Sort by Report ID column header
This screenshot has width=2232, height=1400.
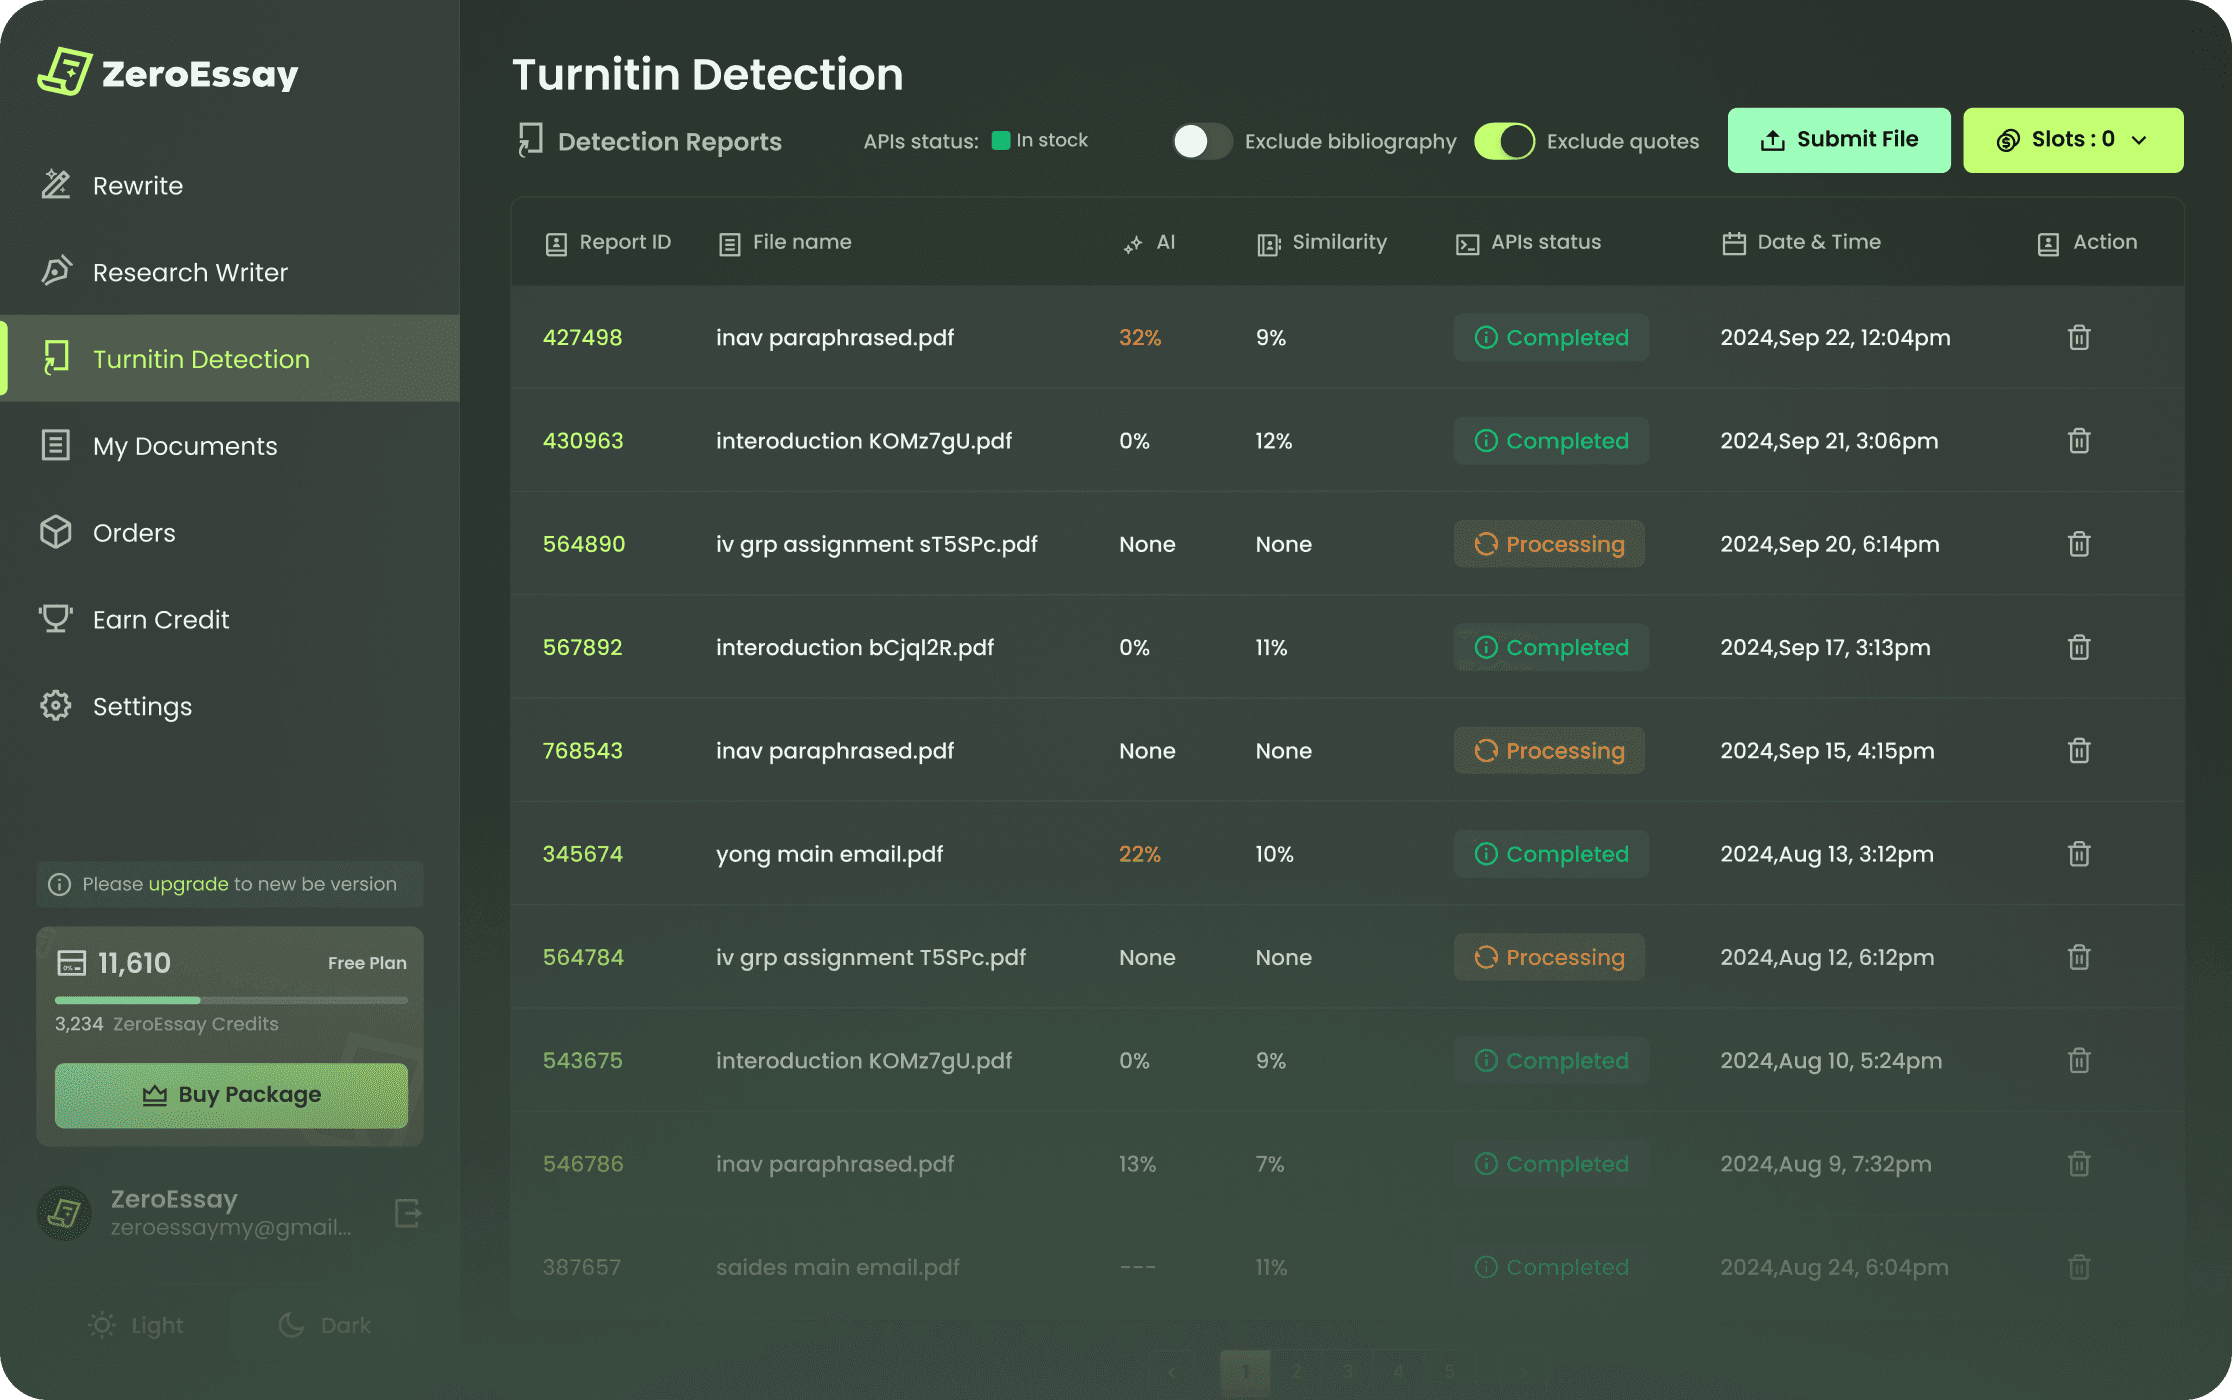(608, 243)
